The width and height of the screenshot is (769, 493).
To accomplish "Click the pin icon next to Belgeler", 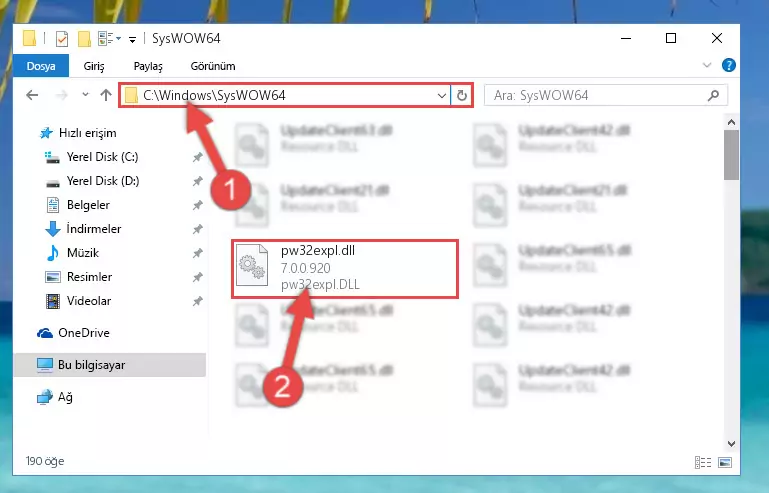I will click(197, 206).
